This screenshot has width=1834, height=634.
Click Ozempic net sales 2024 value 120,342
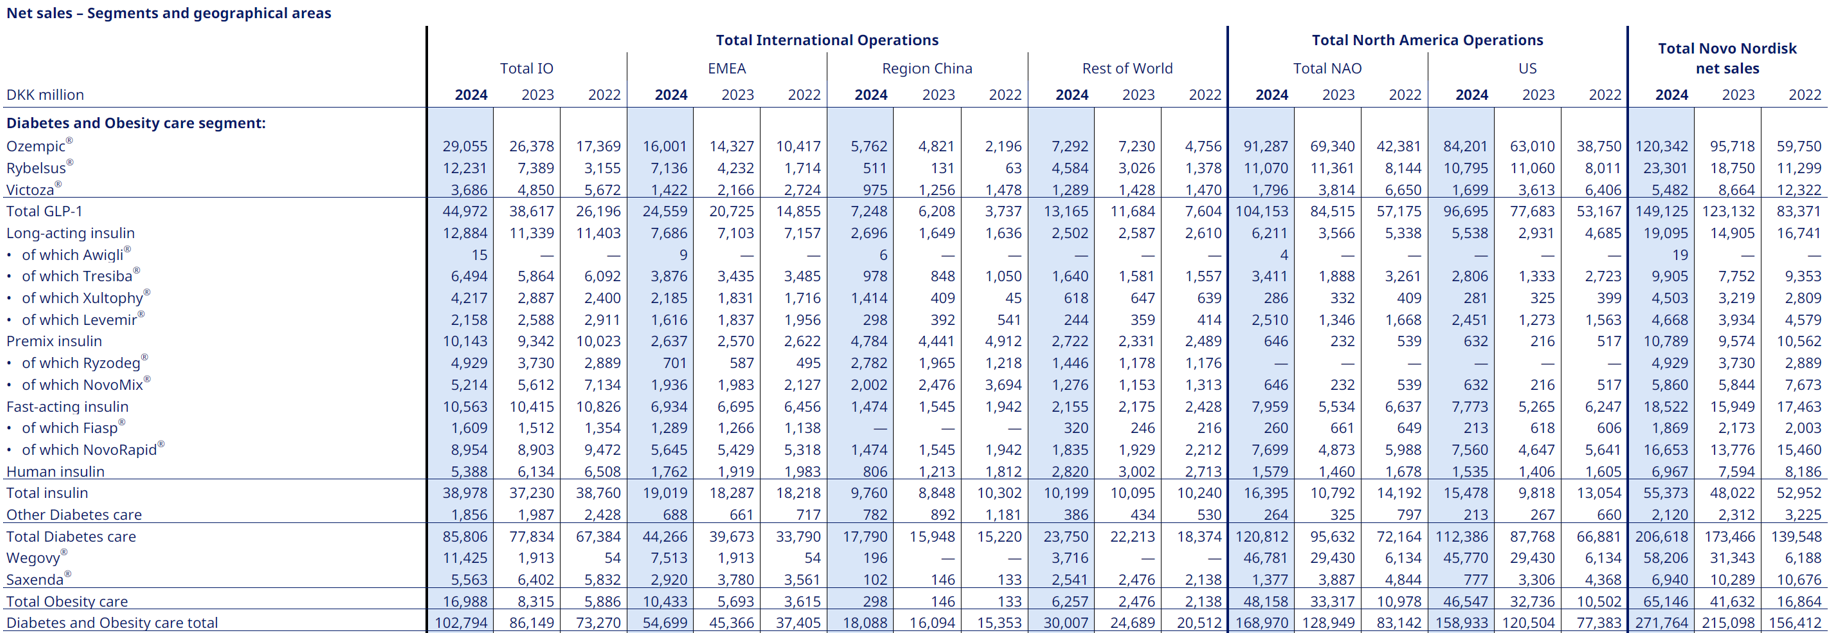coord(1662,146)
